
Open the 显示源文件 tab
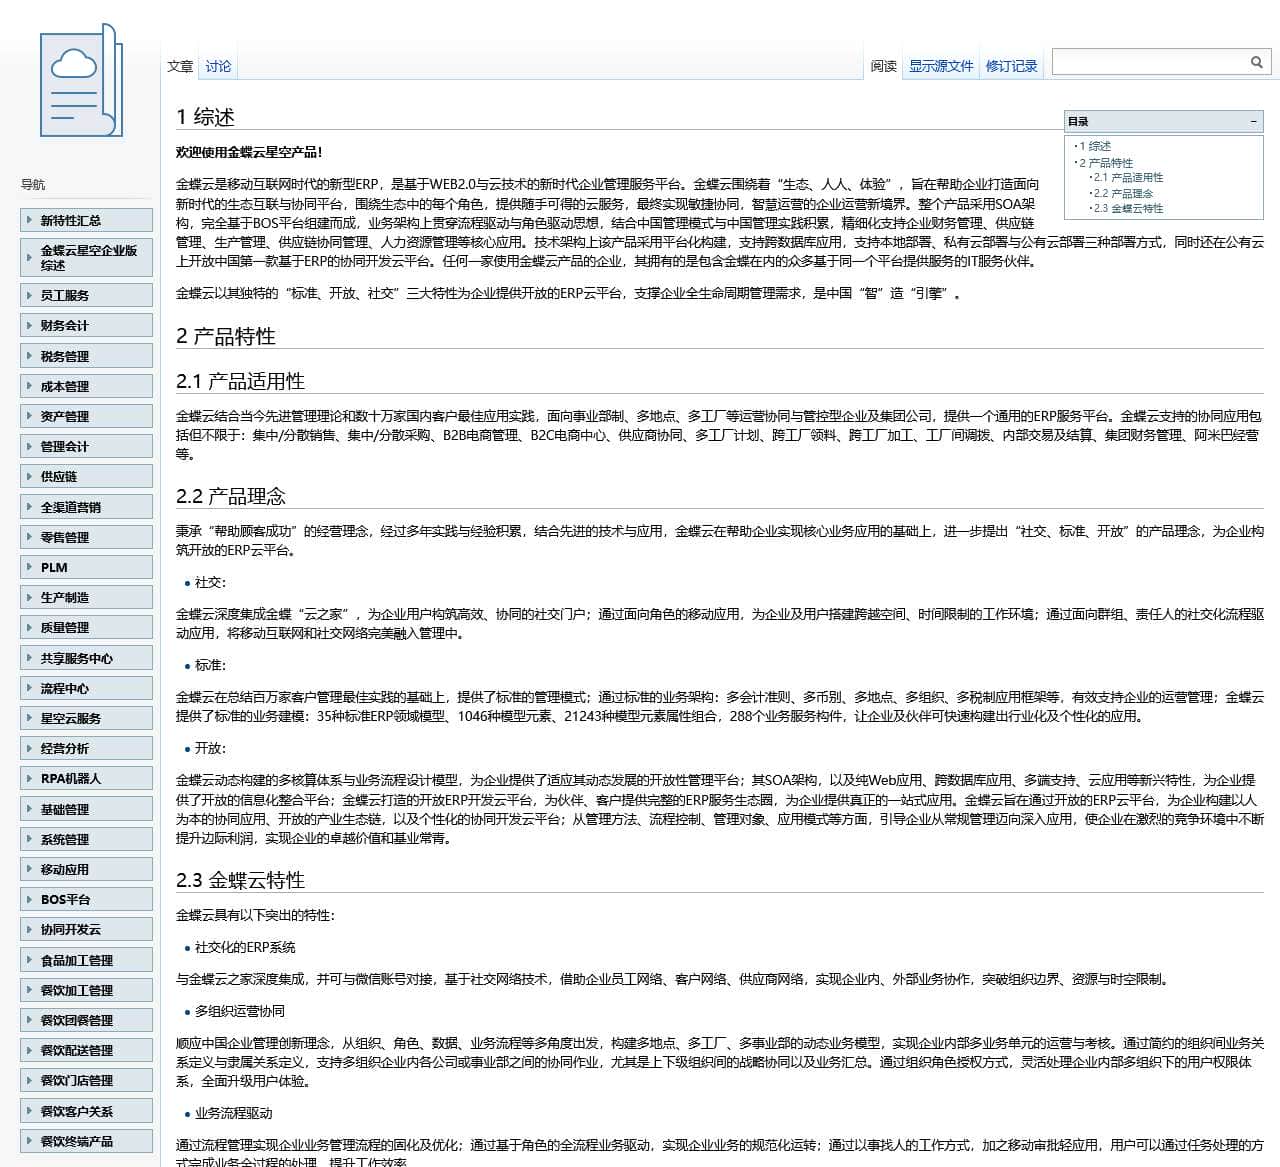pyautogui.click(x=940, y=66)
